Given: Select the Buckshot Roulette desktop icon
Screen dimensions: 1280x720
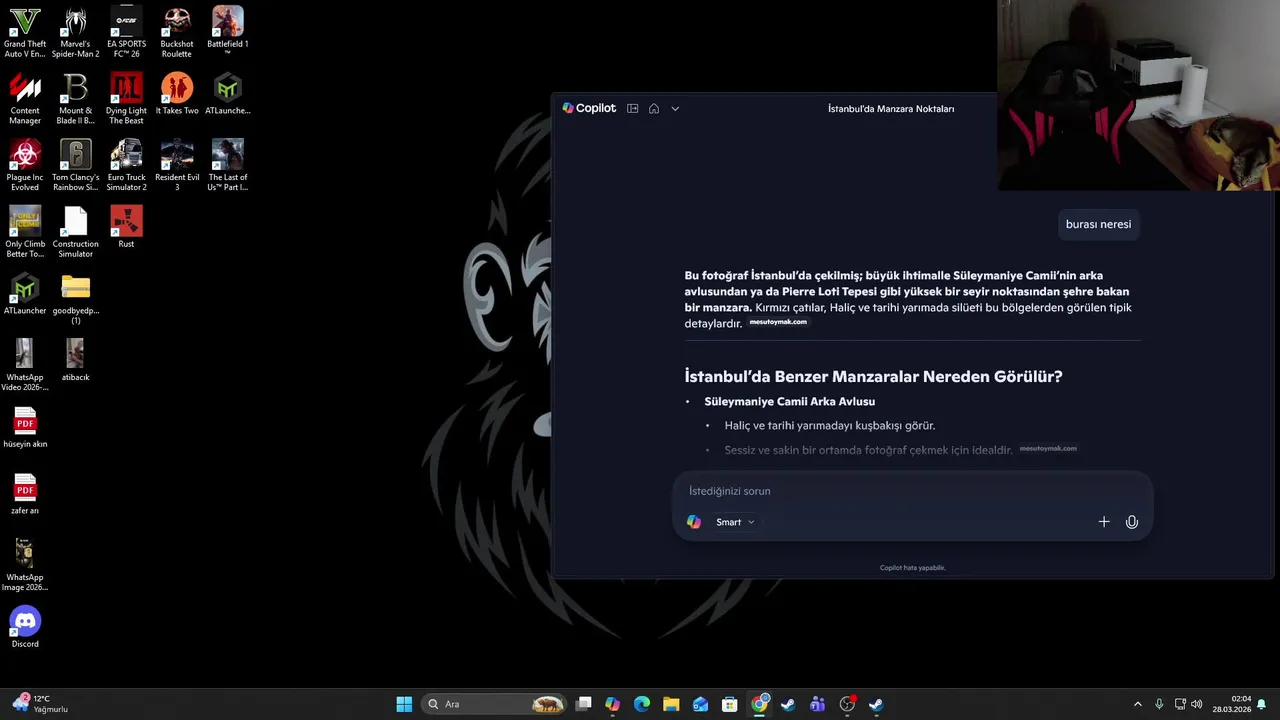Looking at the screenshot, I should [177, 33].
